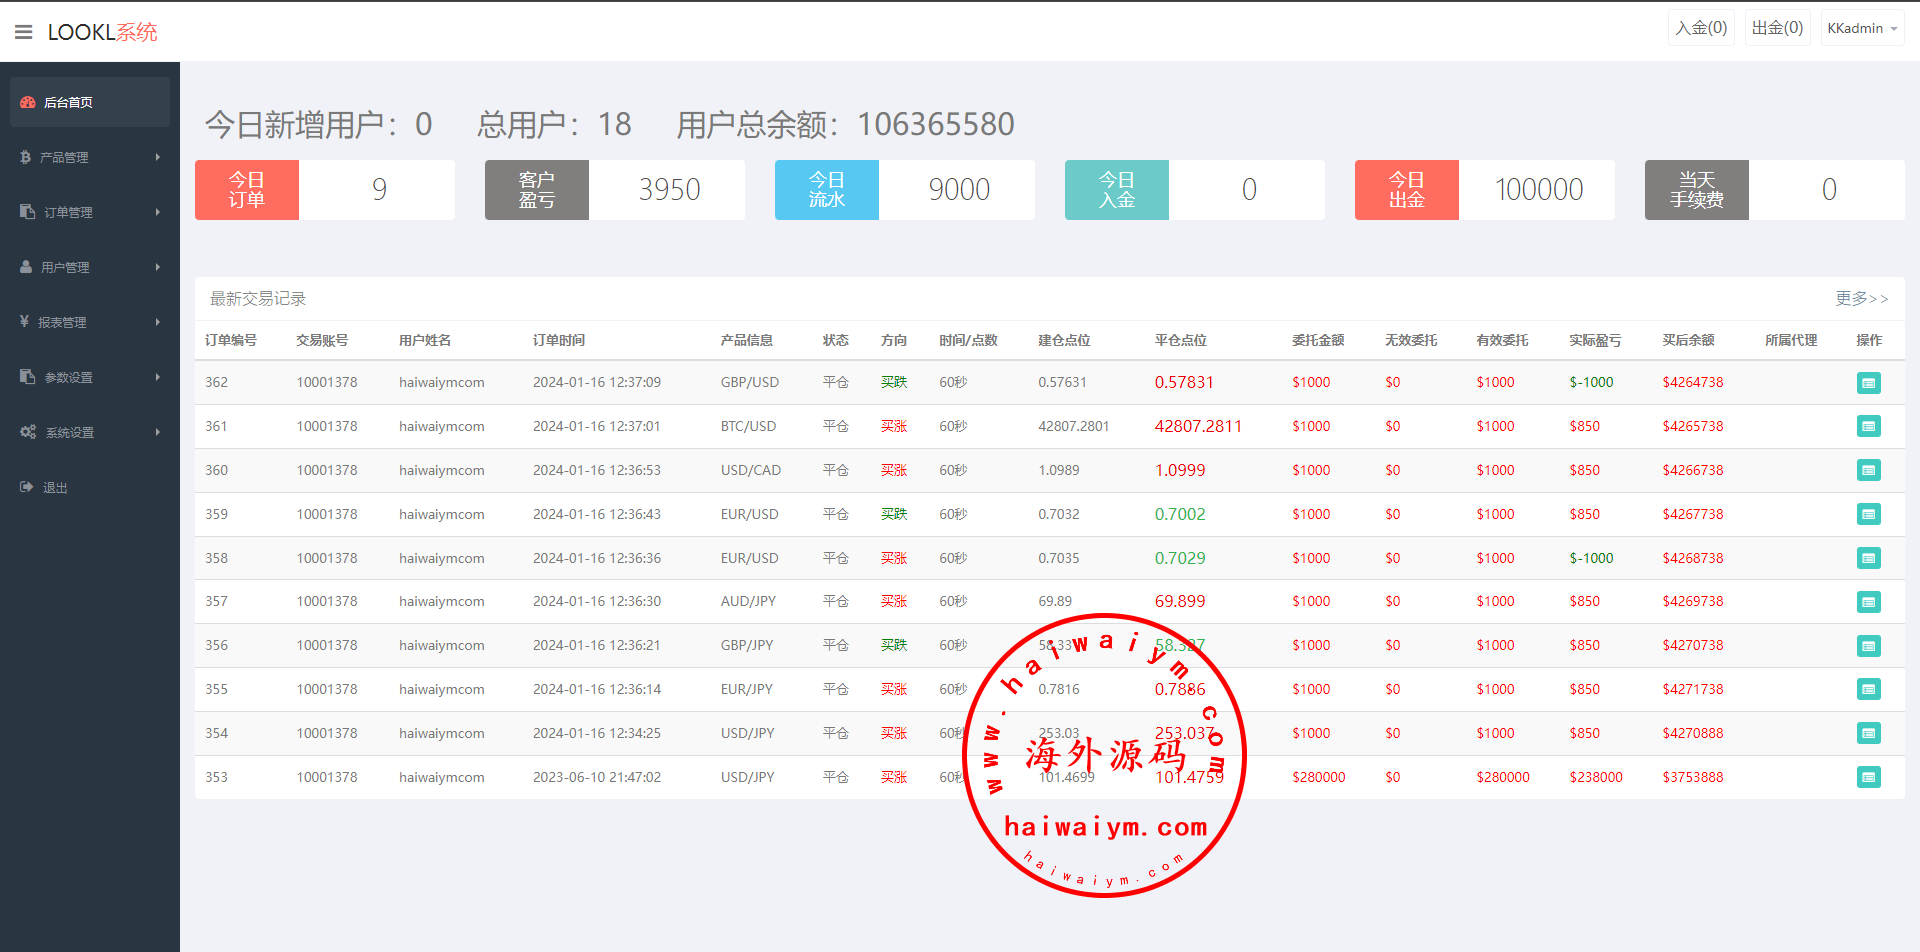Select the 参数设置 menu item
Viewport: 1920px width, 952px height.
pos(89,377)
